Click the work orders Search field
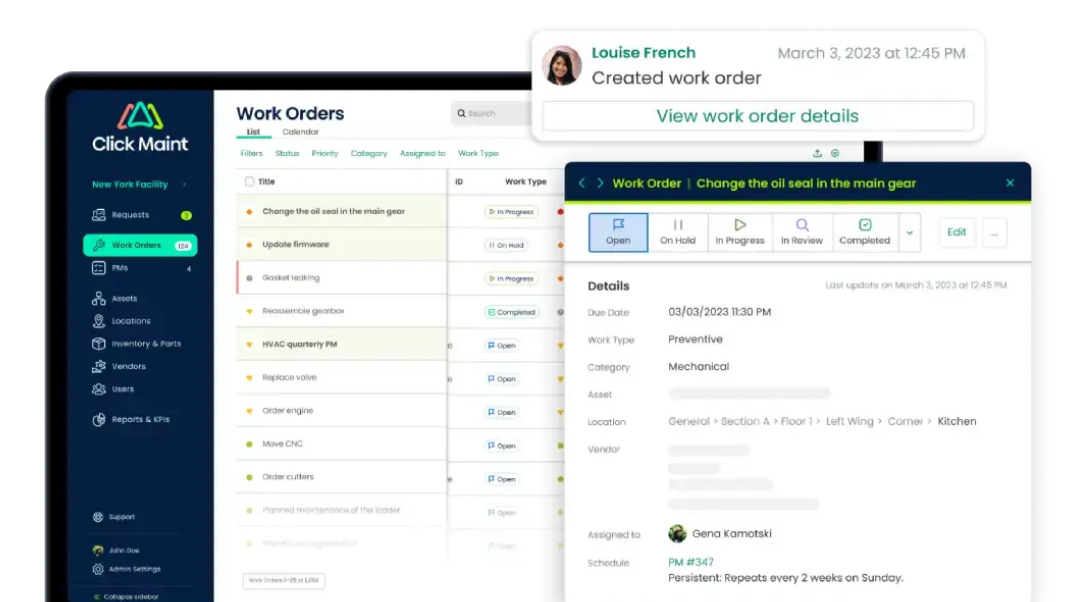Screen dimensions: 1078x602 tap(490, 114)
